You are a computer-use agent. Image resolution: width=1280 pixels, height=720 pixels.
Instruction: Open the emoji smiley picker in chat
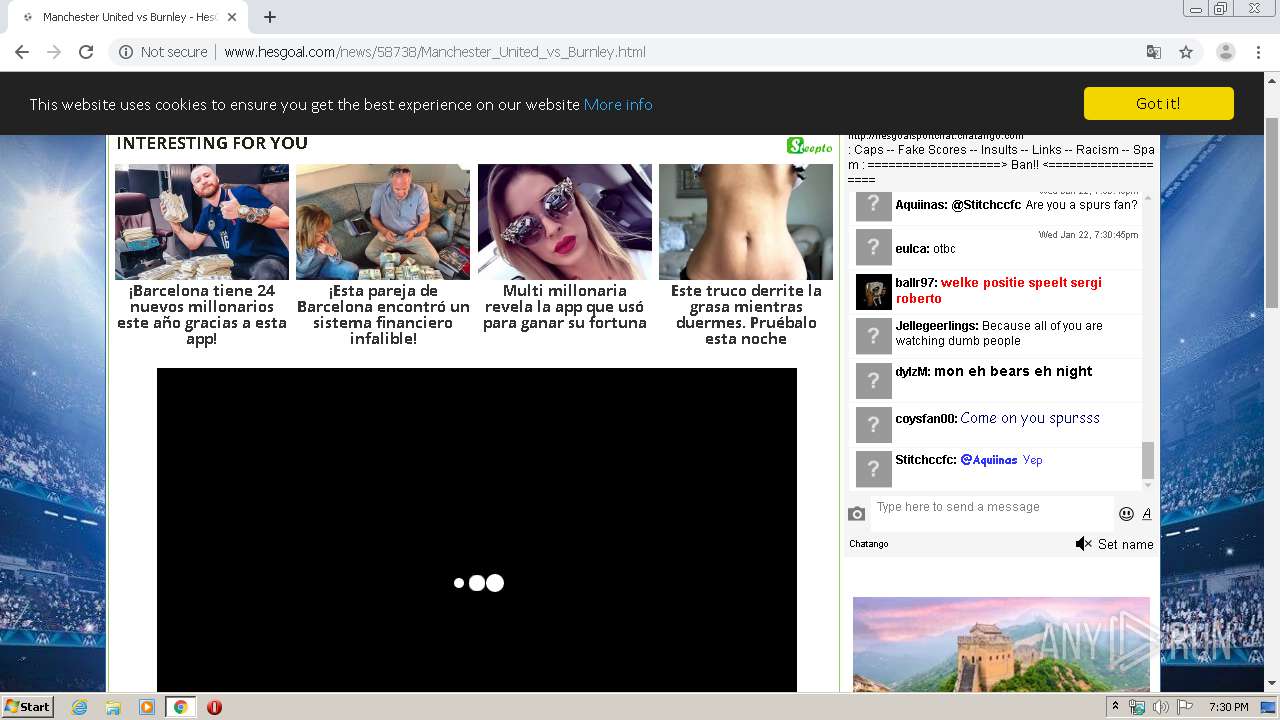[x=1126, y=514]
